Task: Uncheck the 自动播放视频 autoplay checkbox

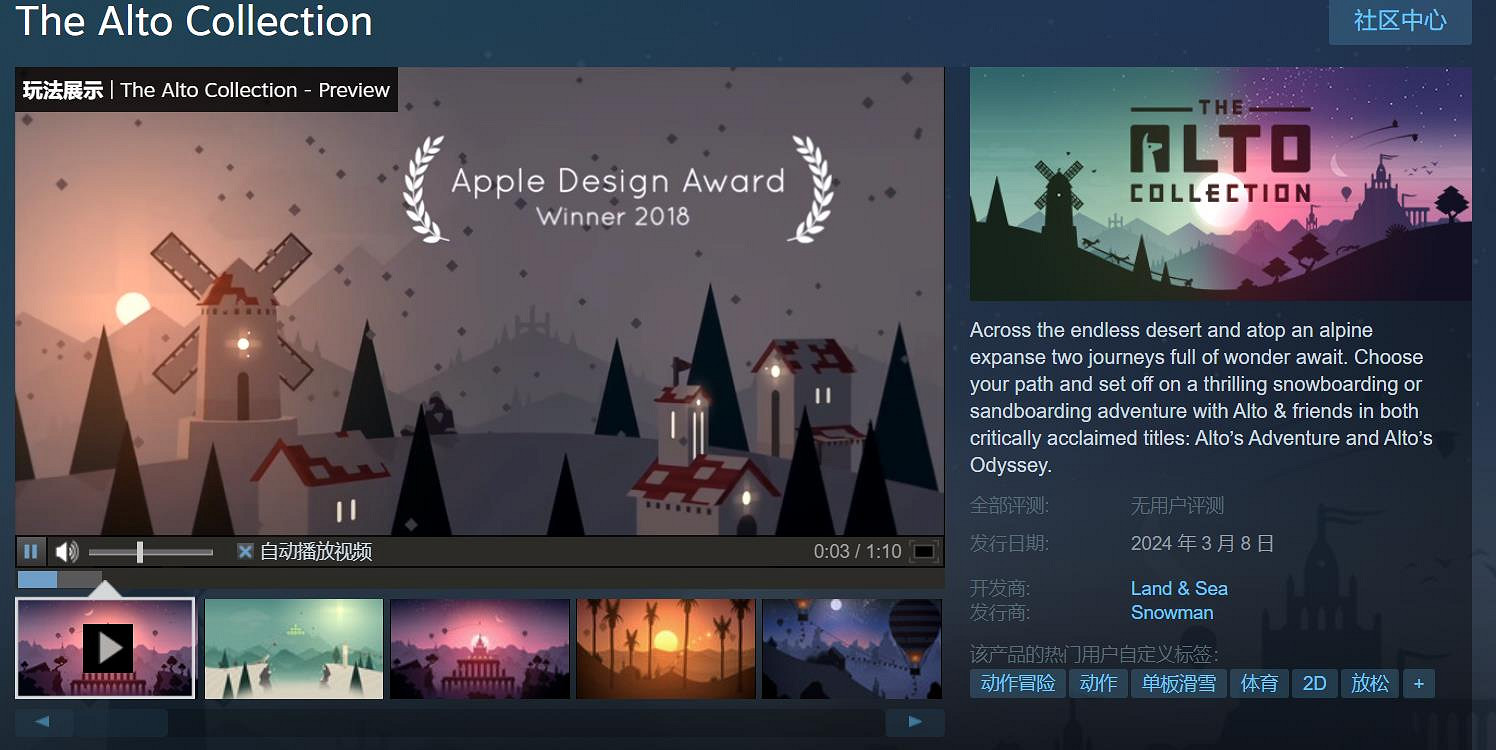Action: pos(245,551)
